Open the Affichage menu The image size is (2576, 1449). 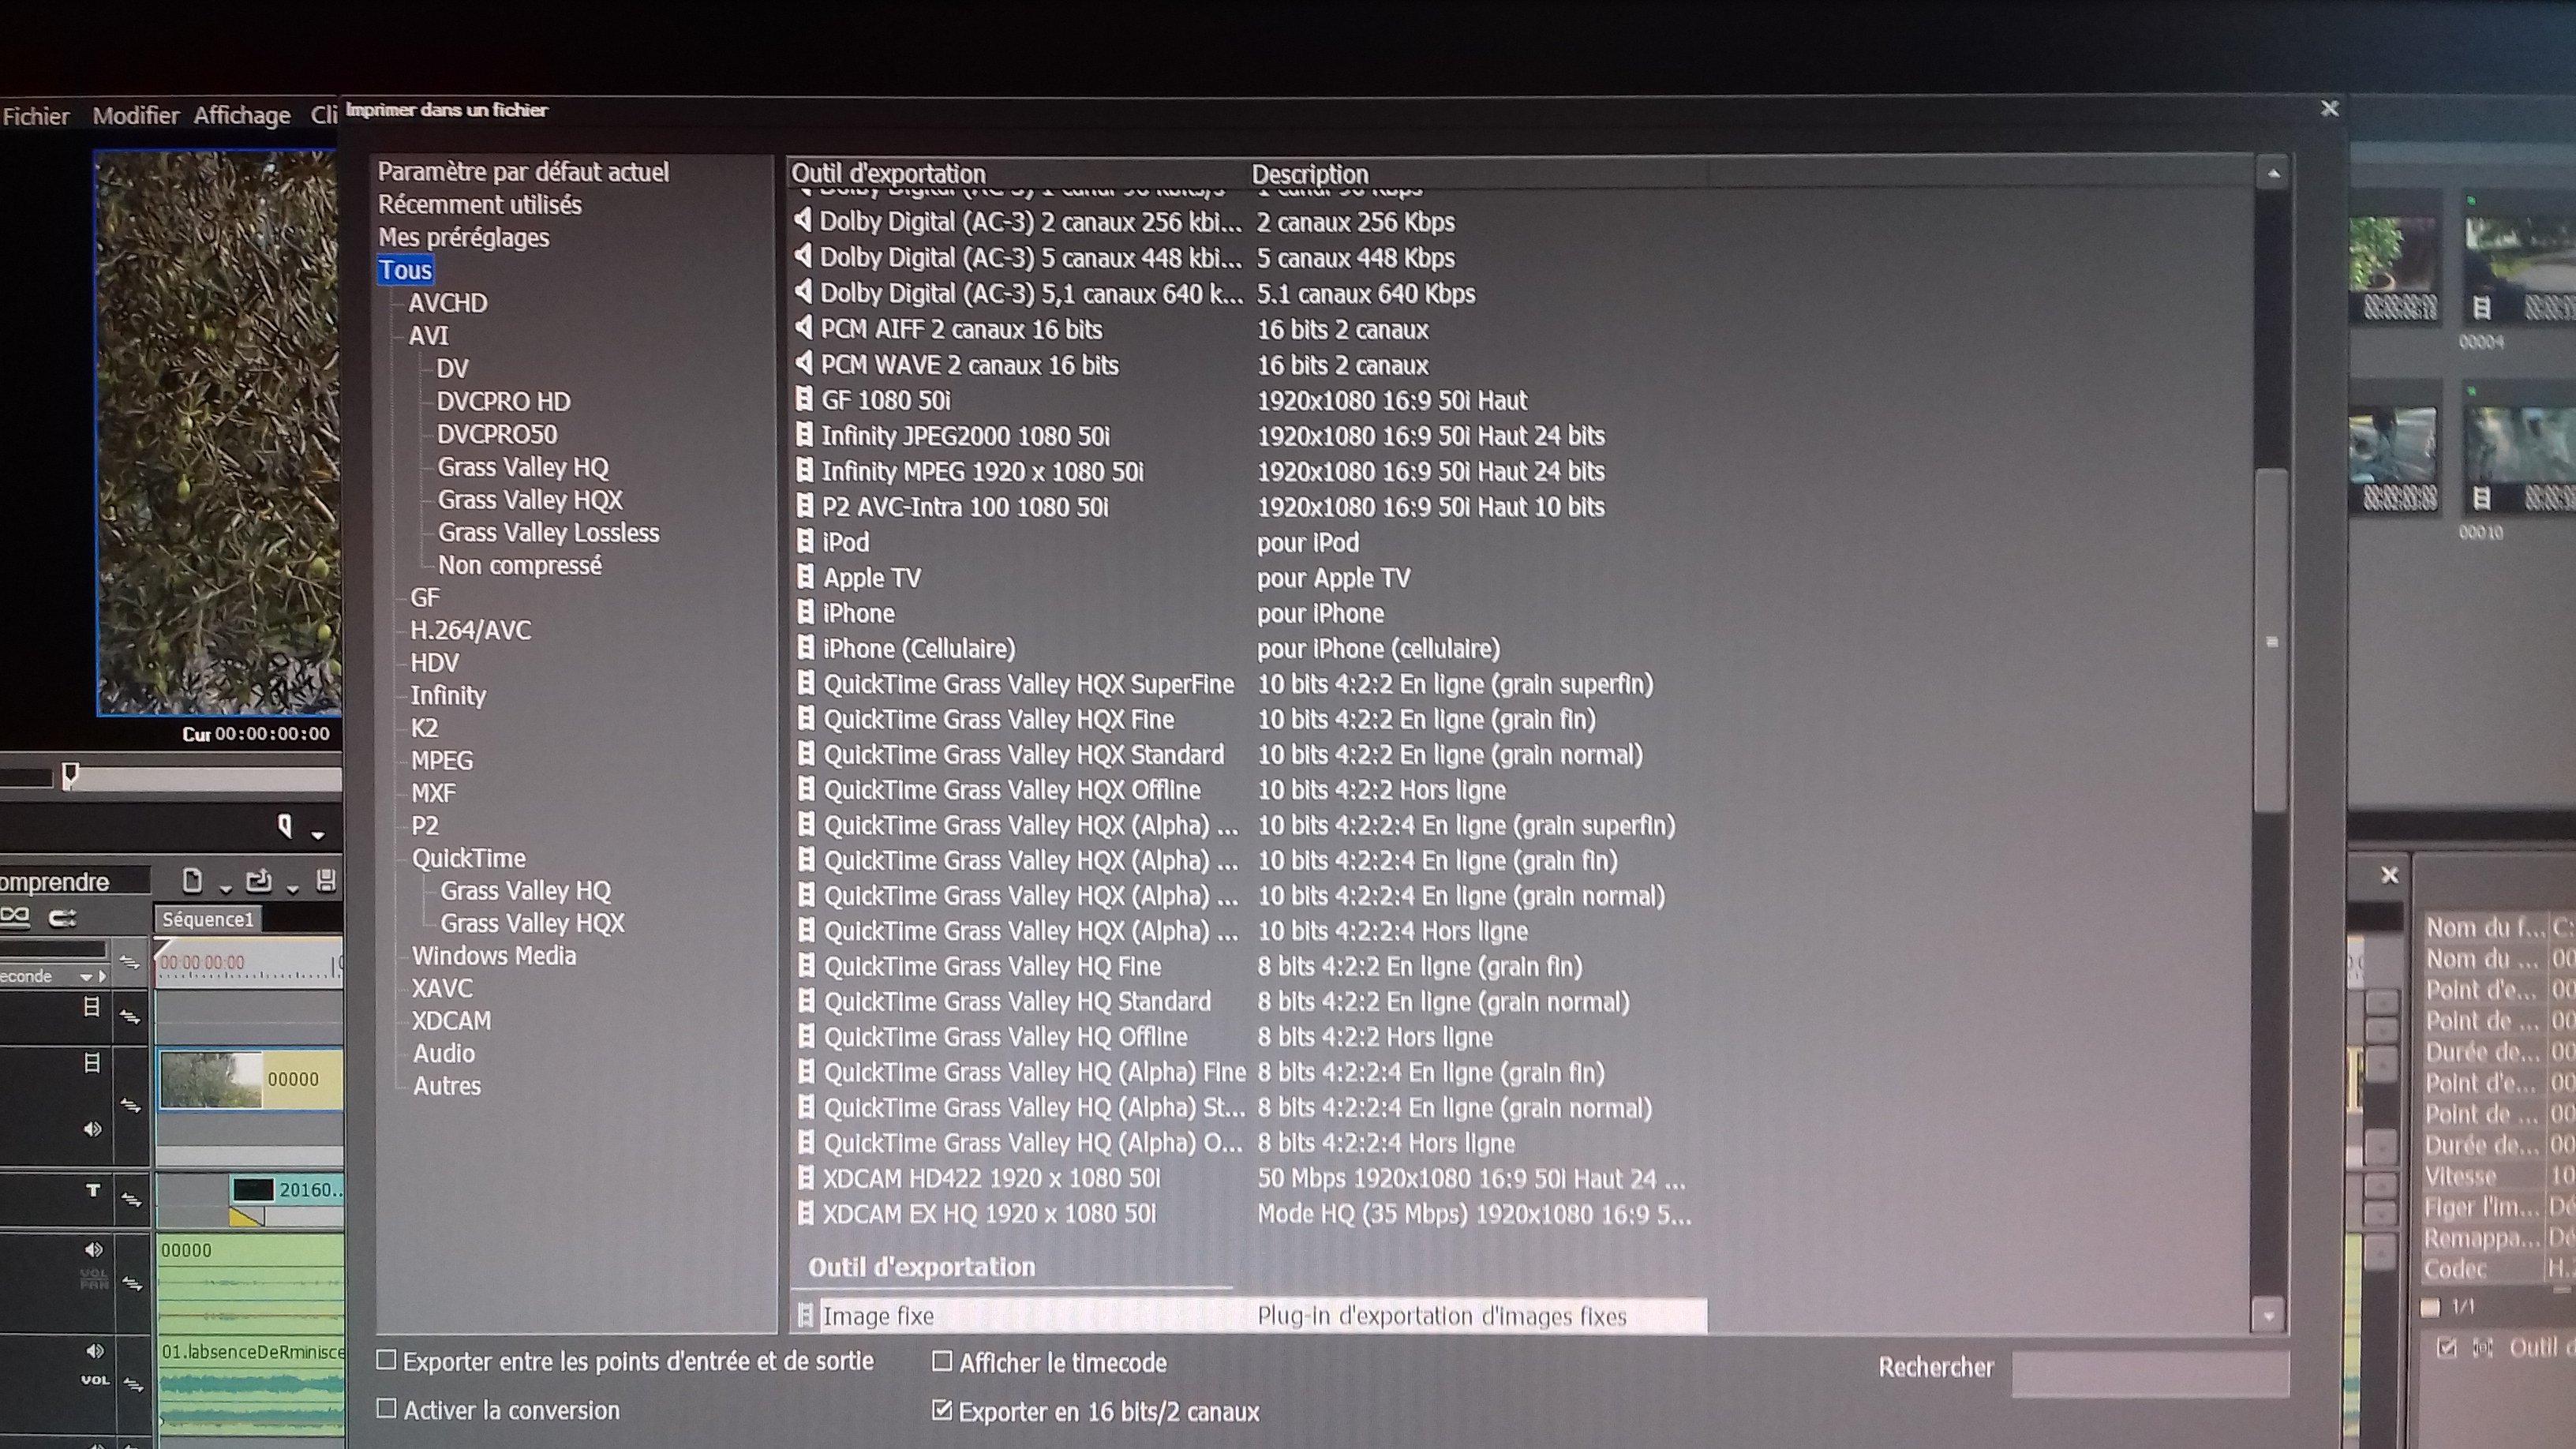(242, 116)
